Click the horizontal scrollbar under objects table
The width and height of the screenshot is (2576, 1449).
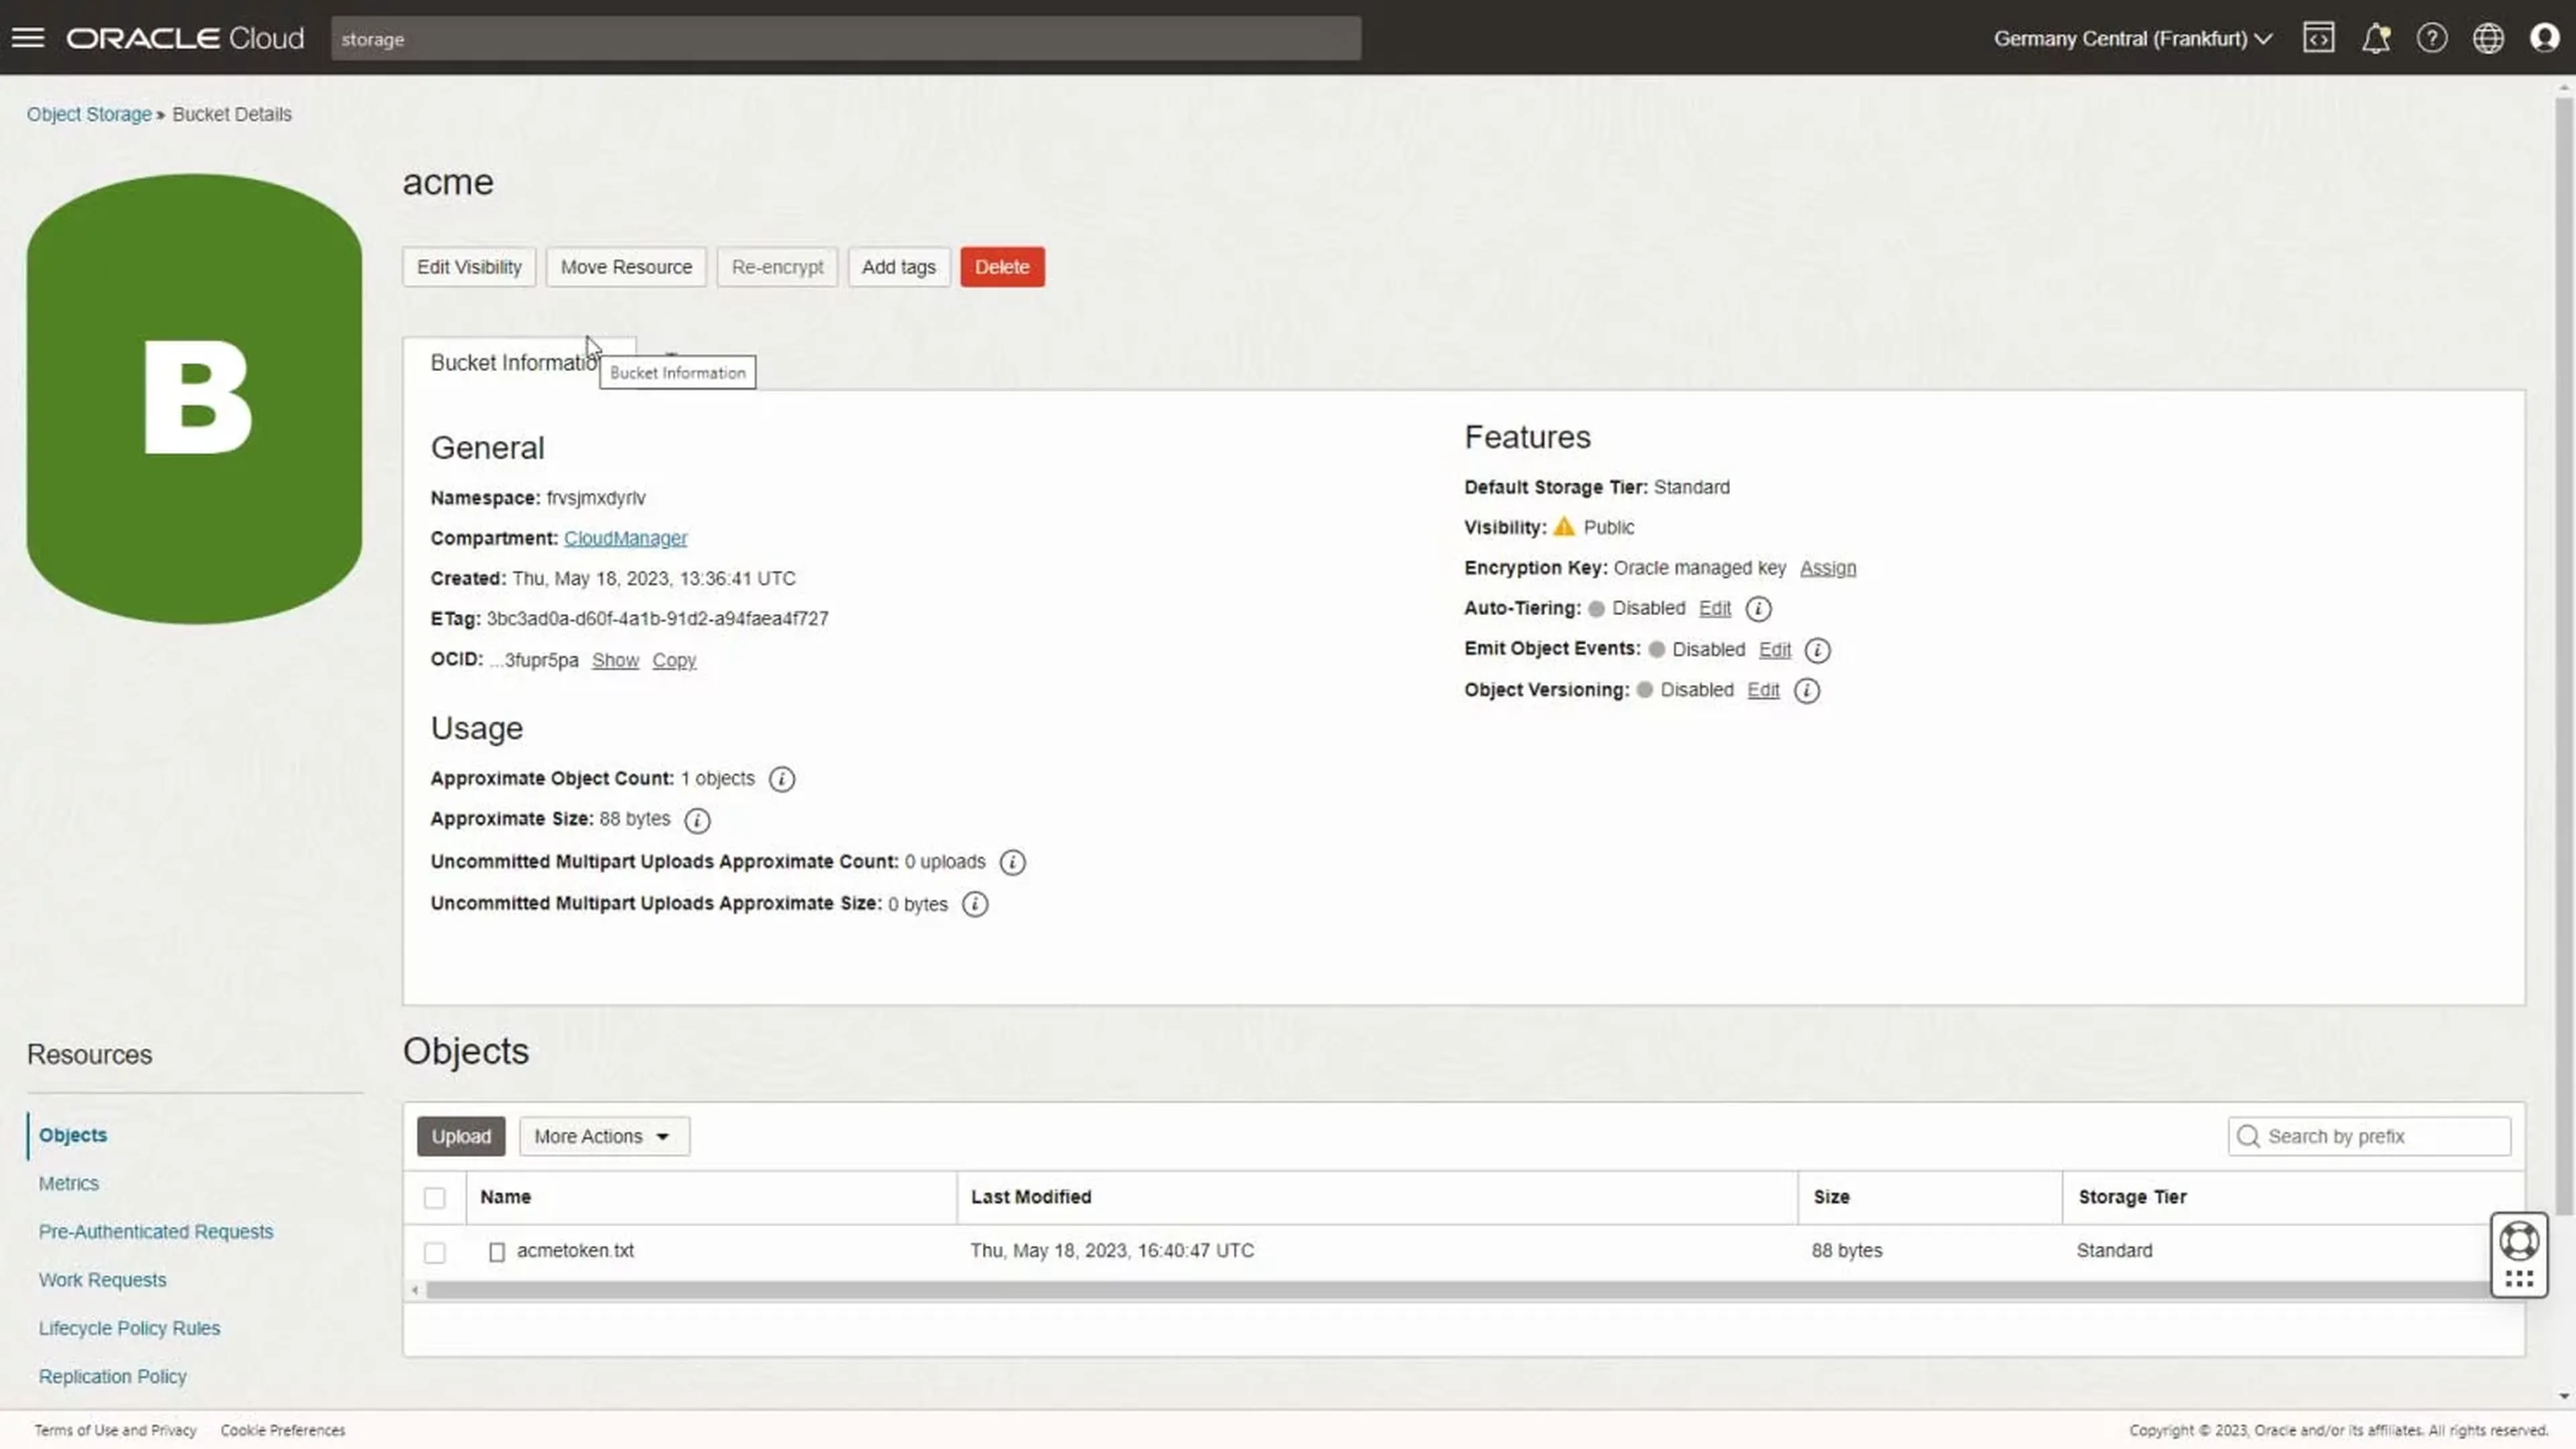click(1458, 1290)
